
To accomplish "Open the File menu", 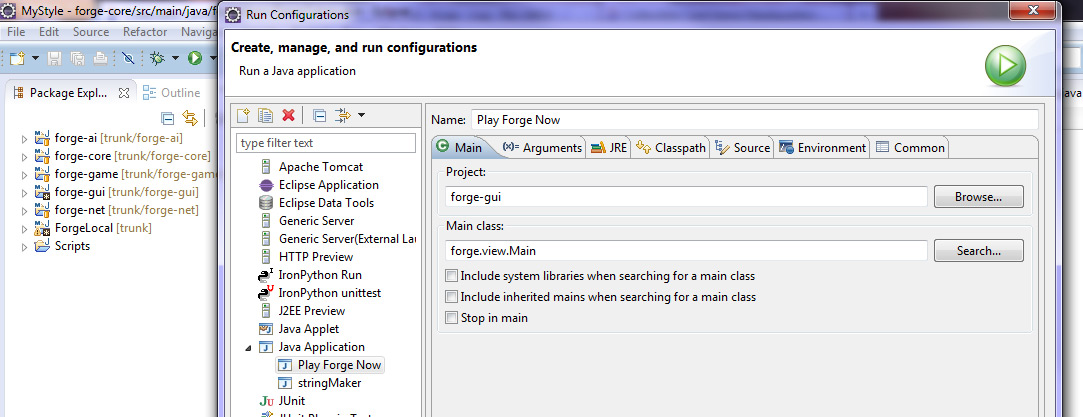I will (16, 32).
